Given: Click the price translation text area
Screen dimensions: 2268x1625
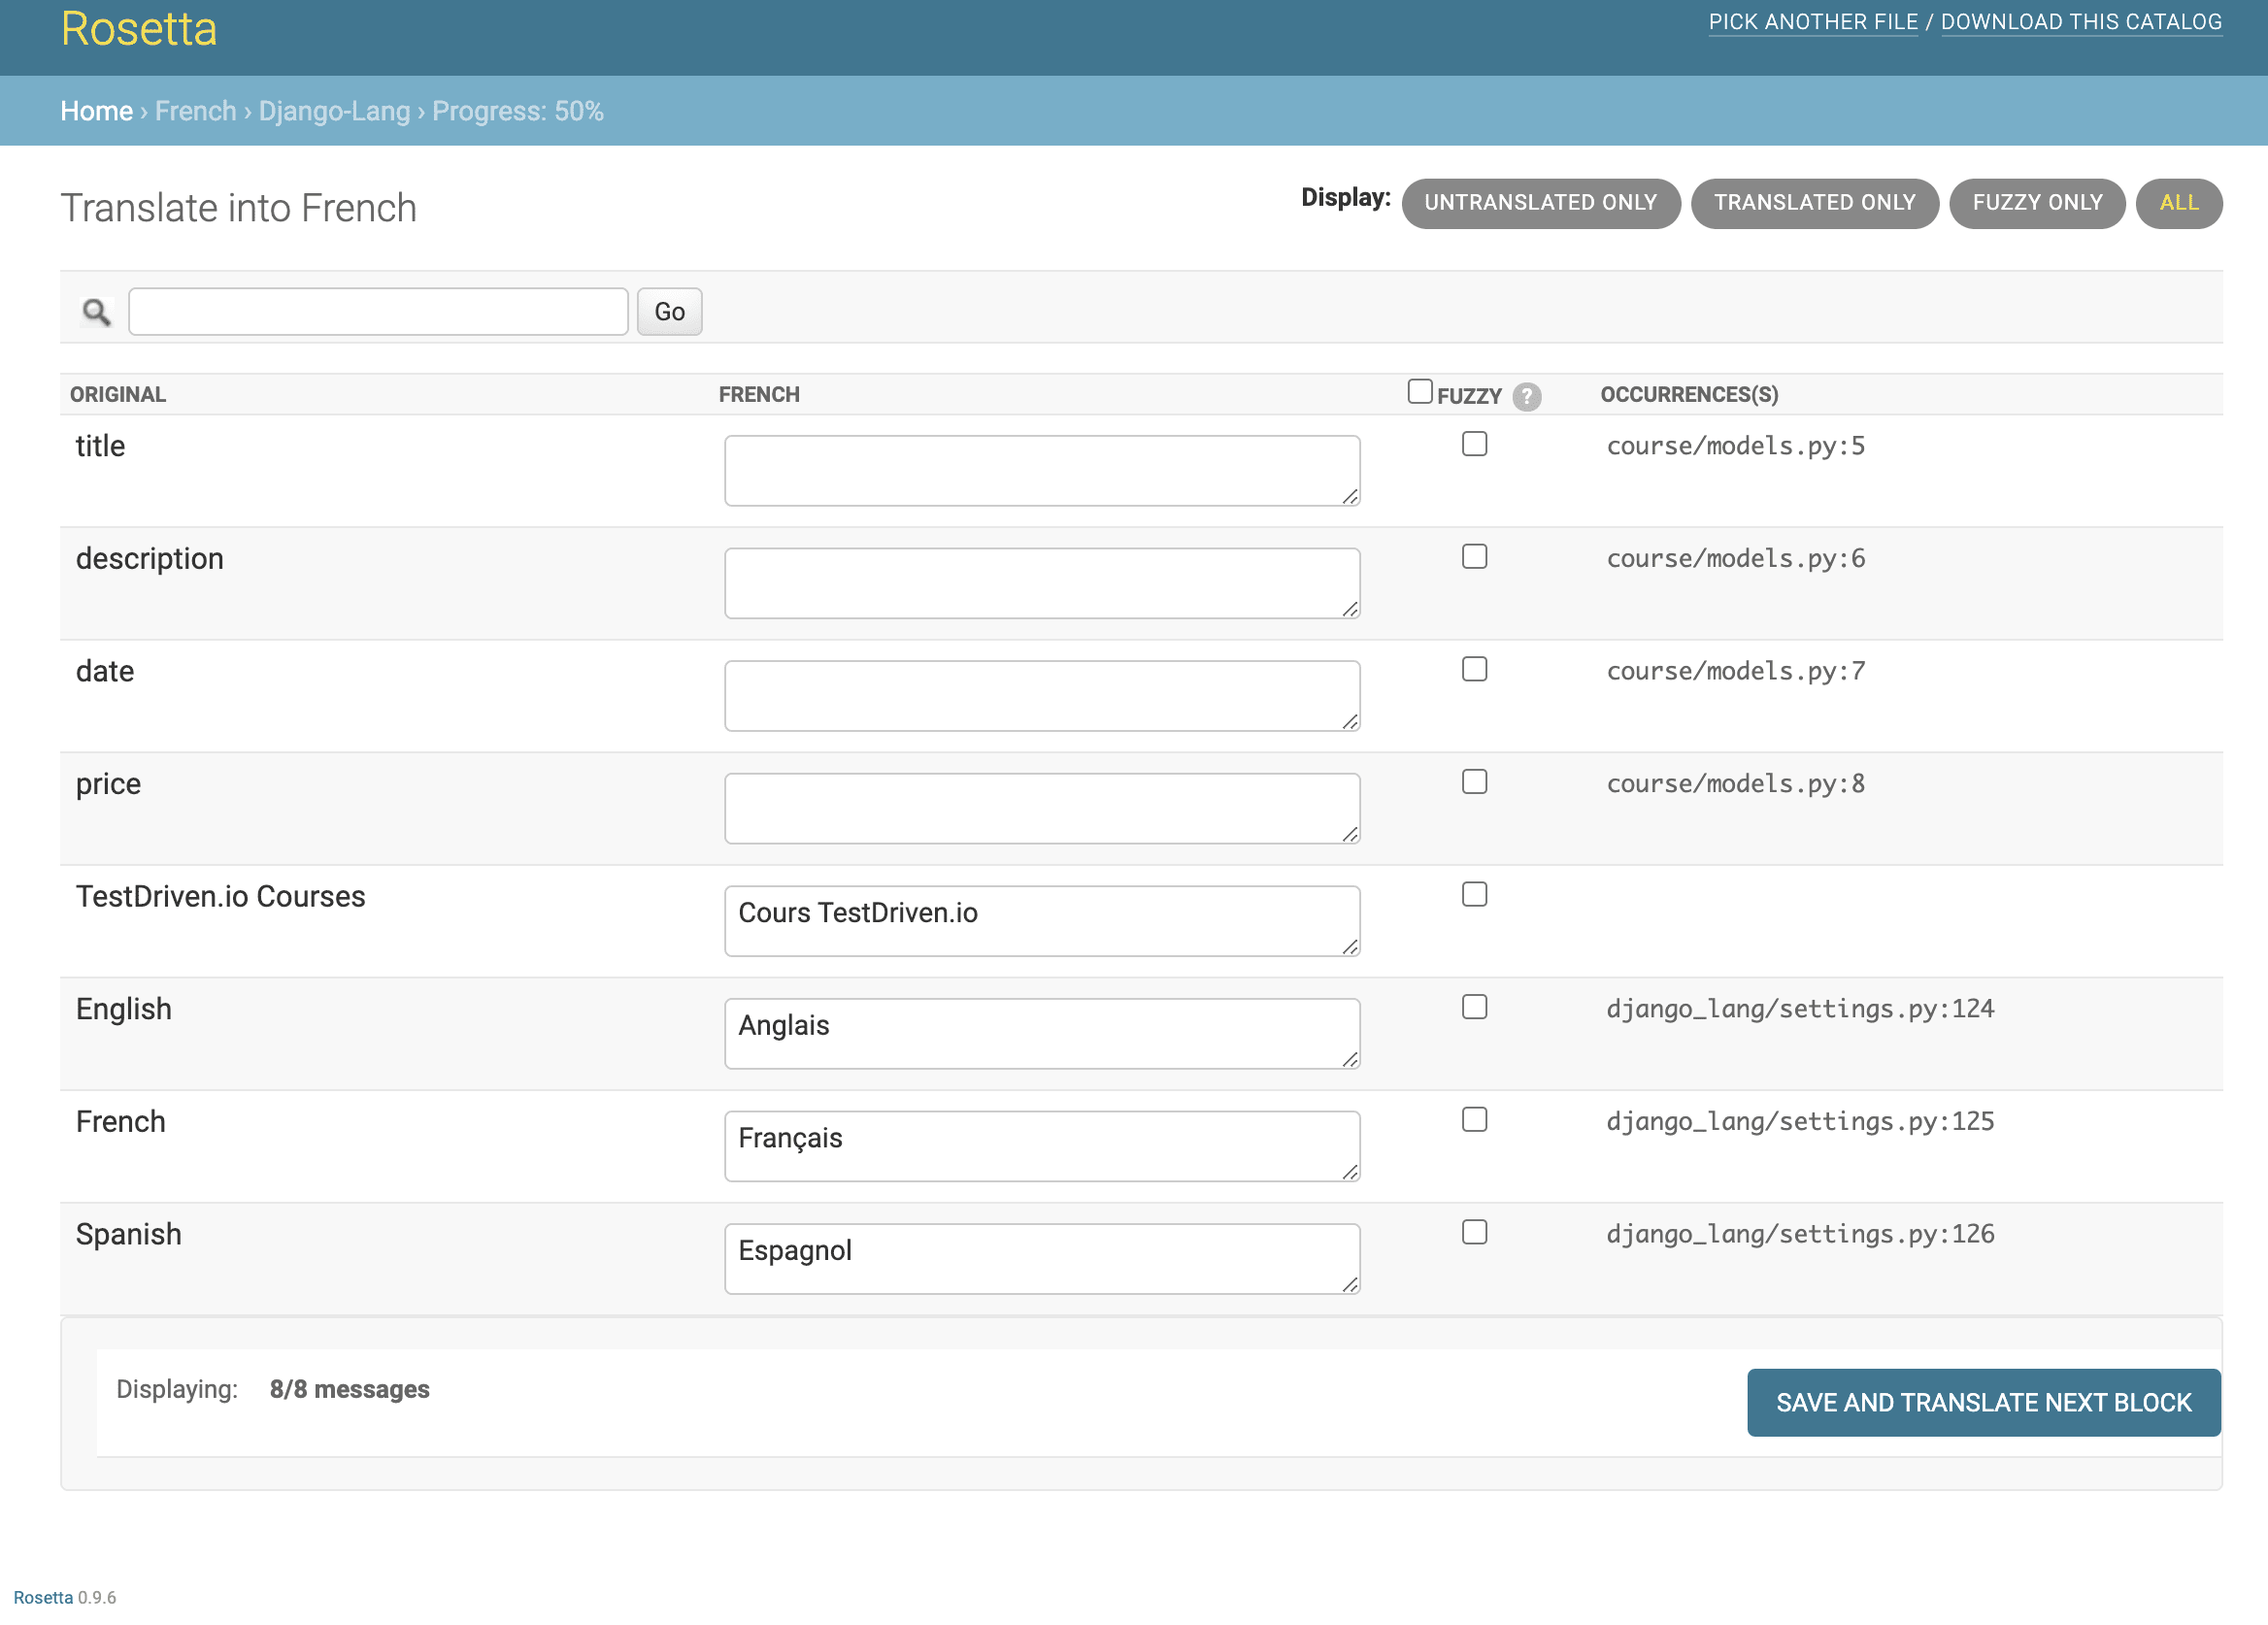Looking at the screenshot, I should pos(1041,808).
